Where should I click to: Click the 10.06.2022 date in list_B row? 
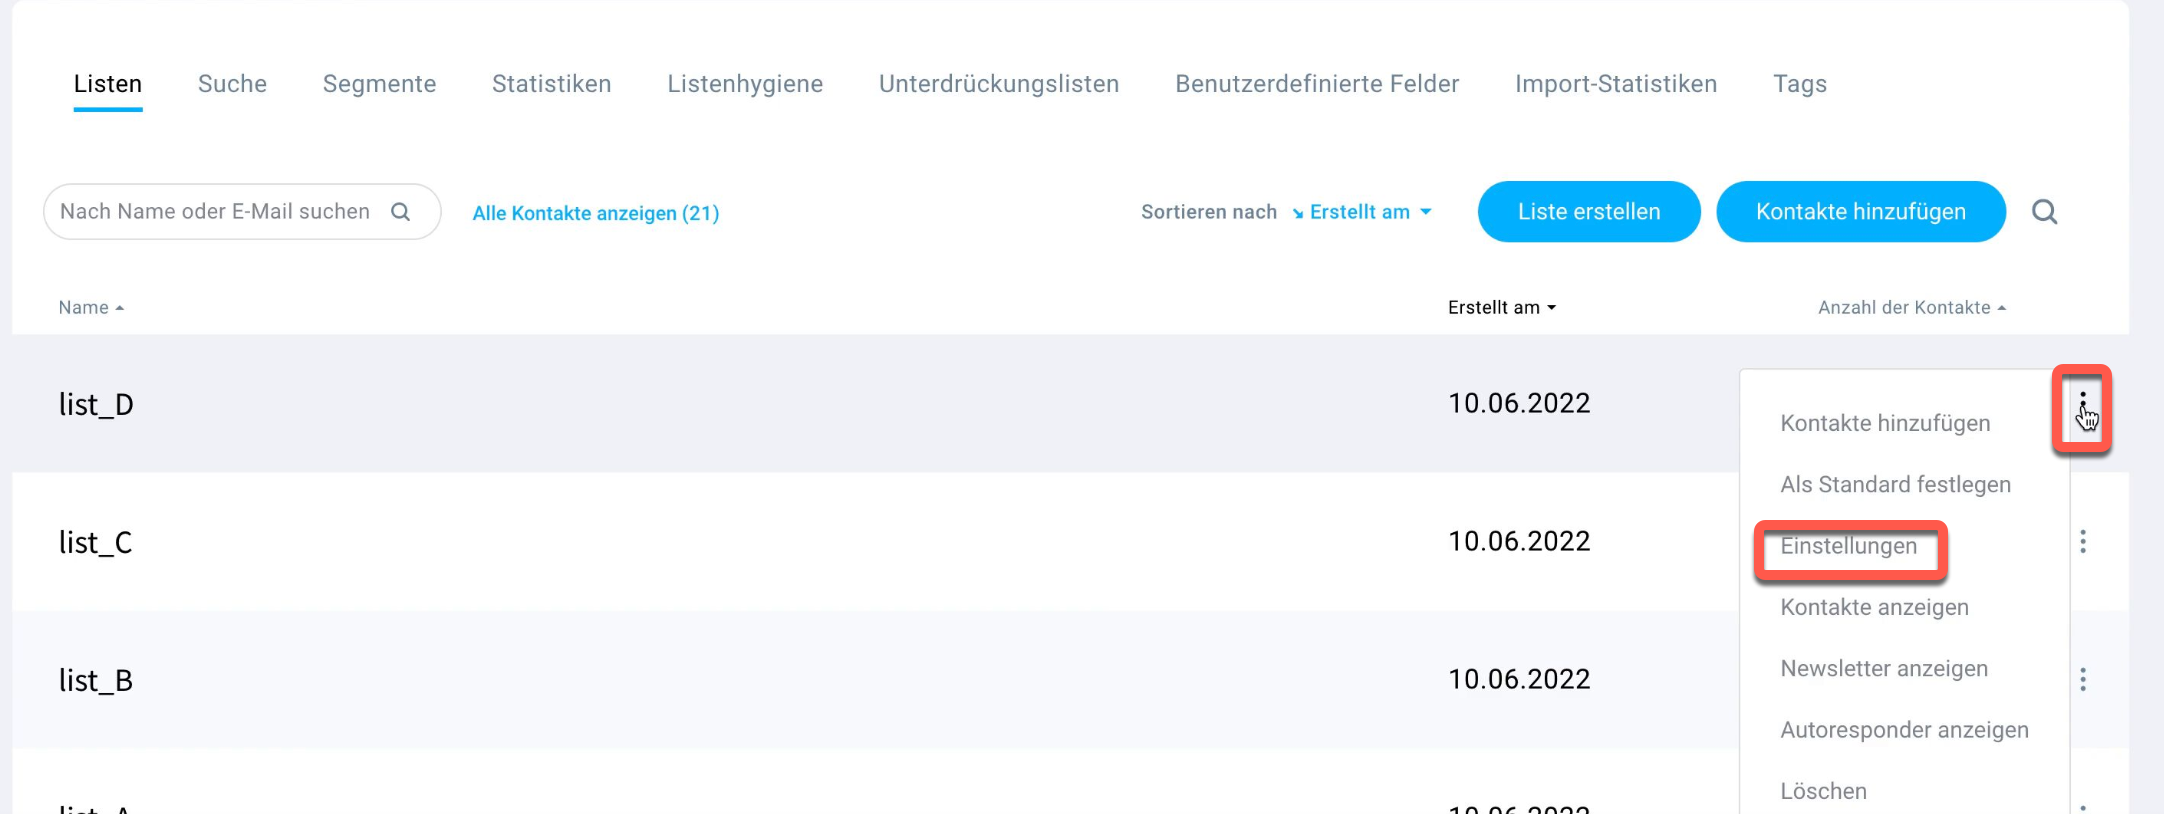(x=1519, y=679)
